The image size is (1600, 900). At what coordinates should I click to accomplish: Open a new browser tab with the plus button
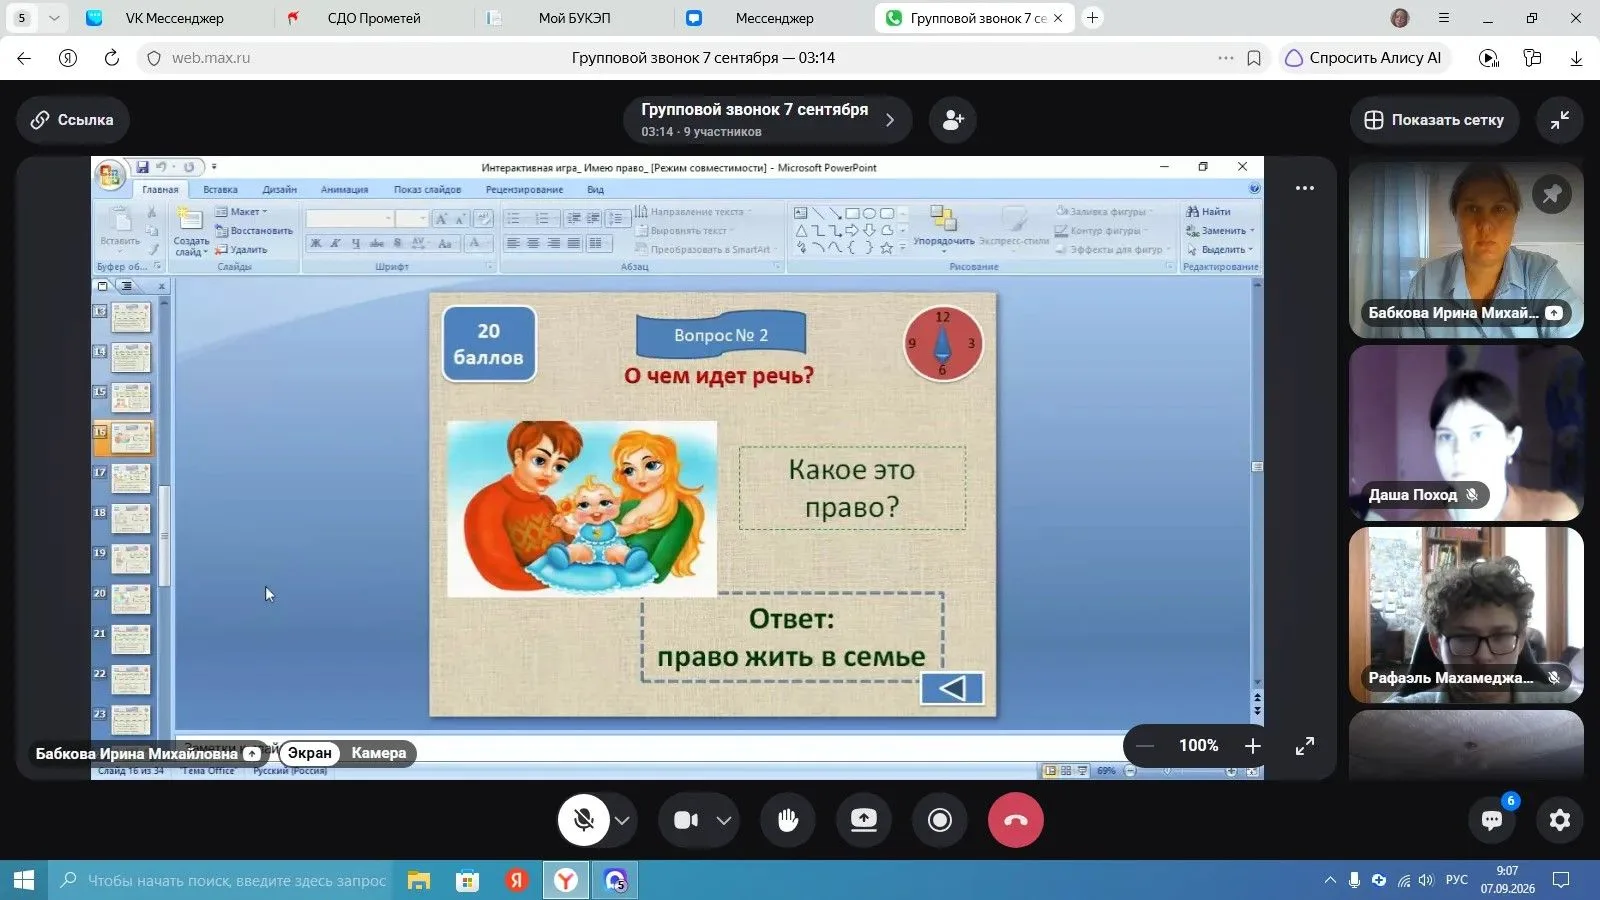[1093, 18]
